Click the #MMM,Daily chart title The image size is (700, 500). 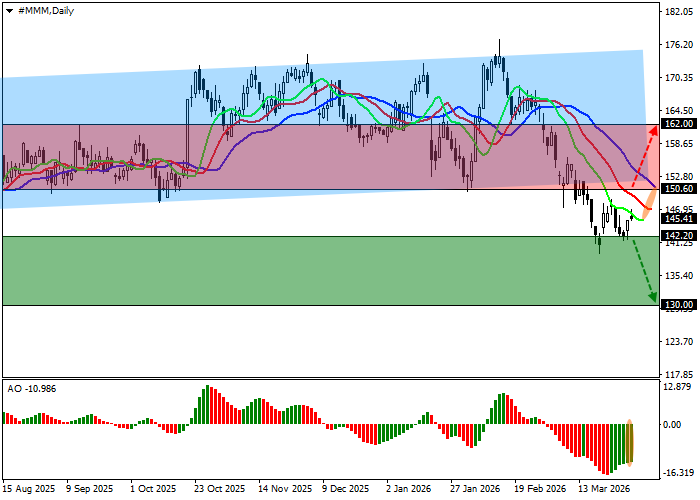point(45,9)
